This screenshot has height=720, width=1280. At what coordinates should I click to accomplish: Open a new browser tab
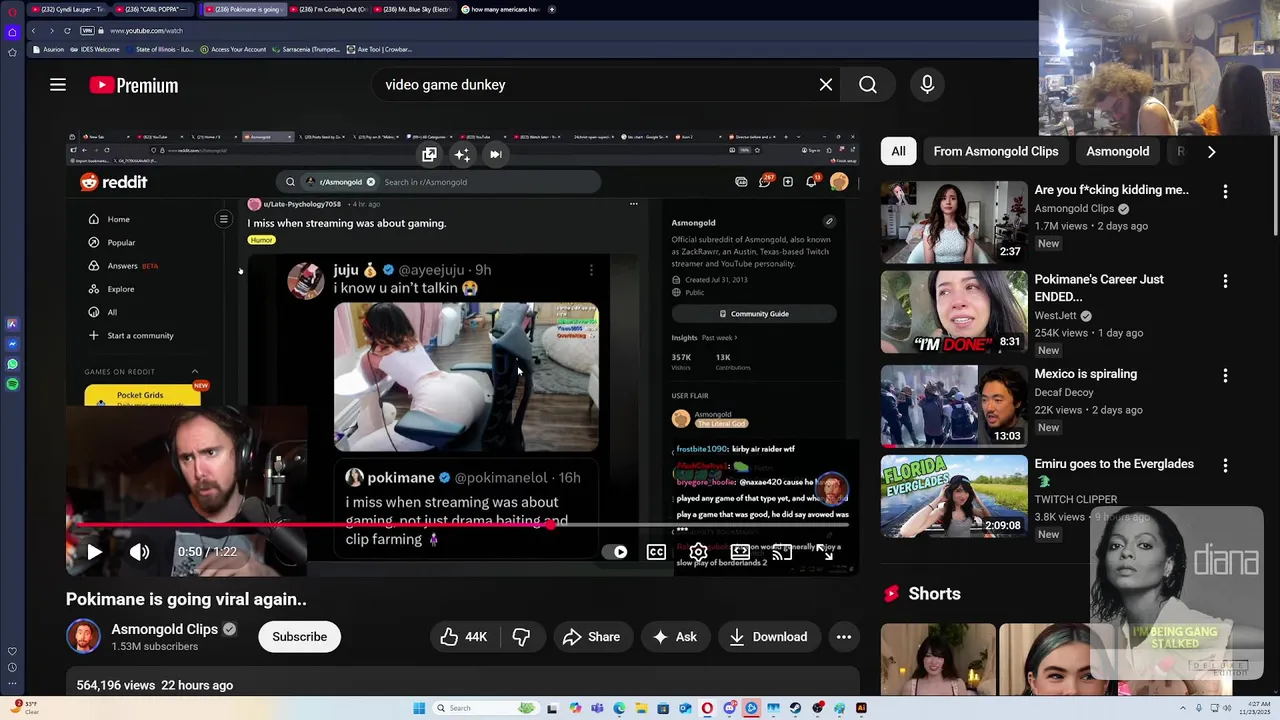pyautogui.click(x=552, y=9)
